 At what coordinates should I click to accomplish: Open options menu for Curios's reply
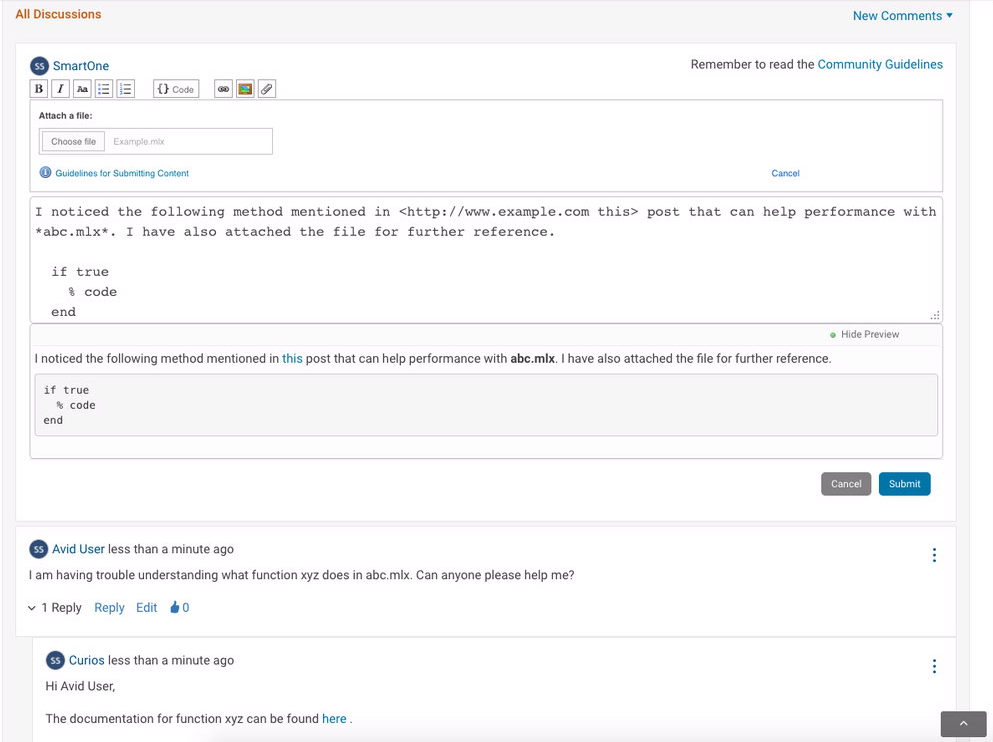point(934,666)
